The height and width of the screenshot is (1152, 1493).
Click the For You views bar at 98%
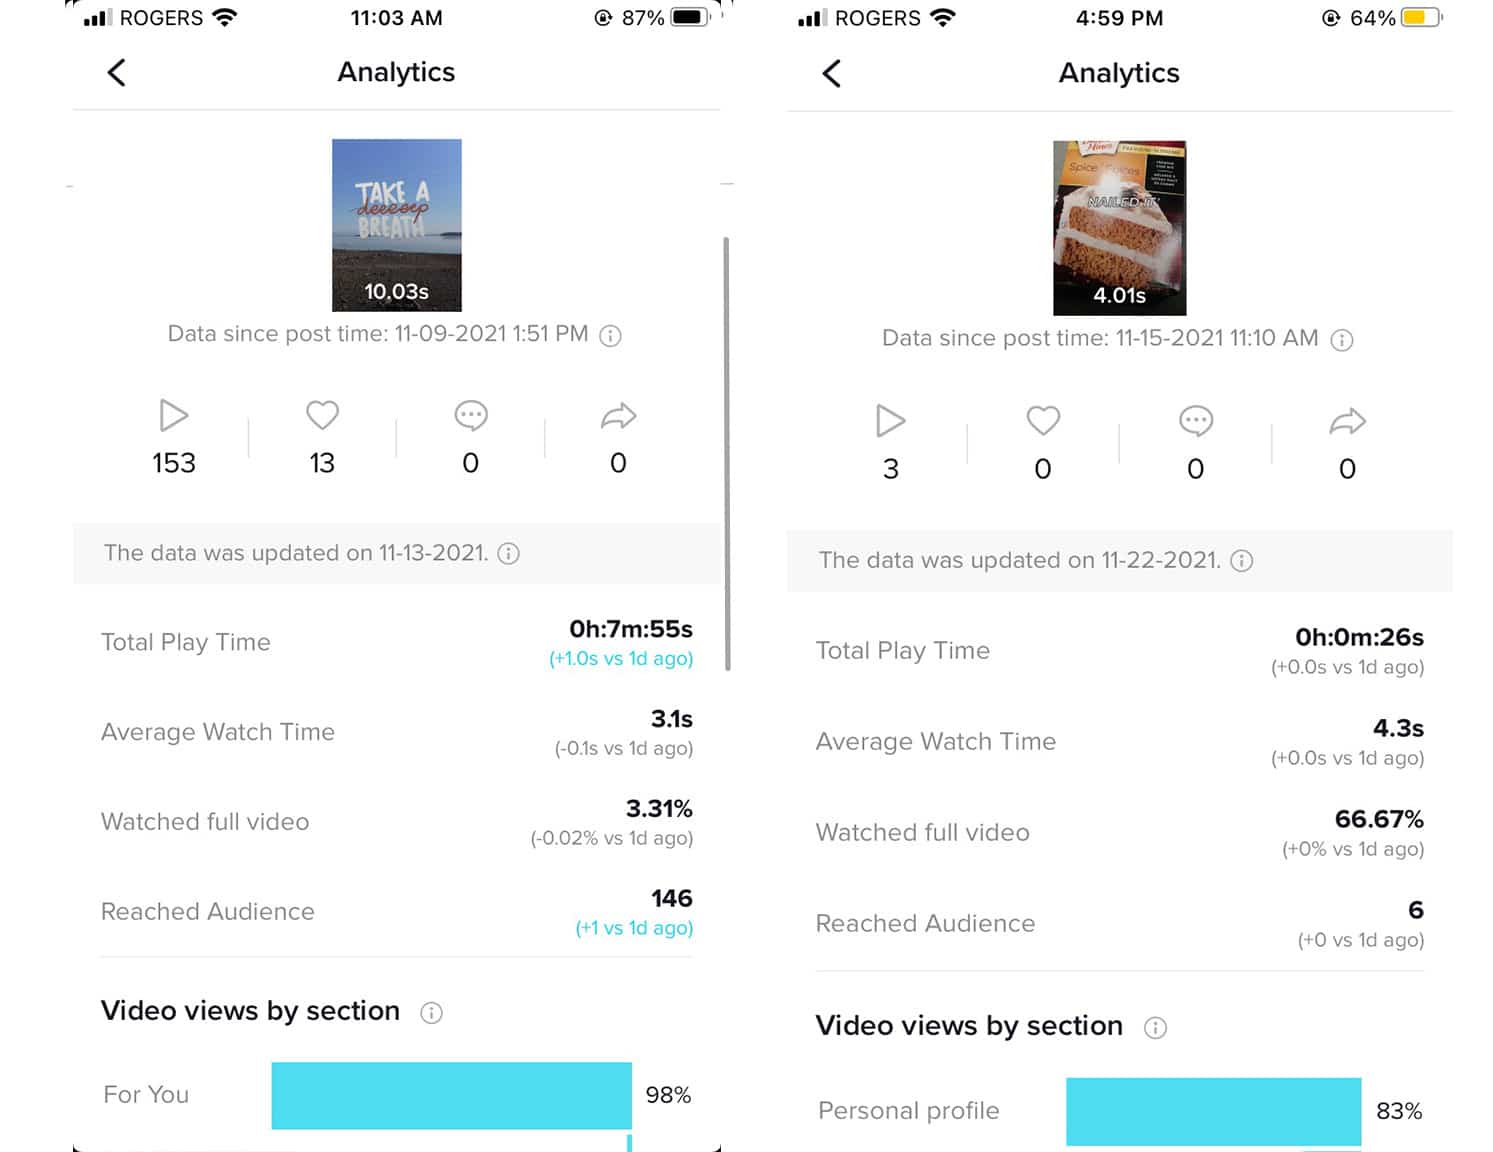pyautogui.click(x=450, y=1095)
